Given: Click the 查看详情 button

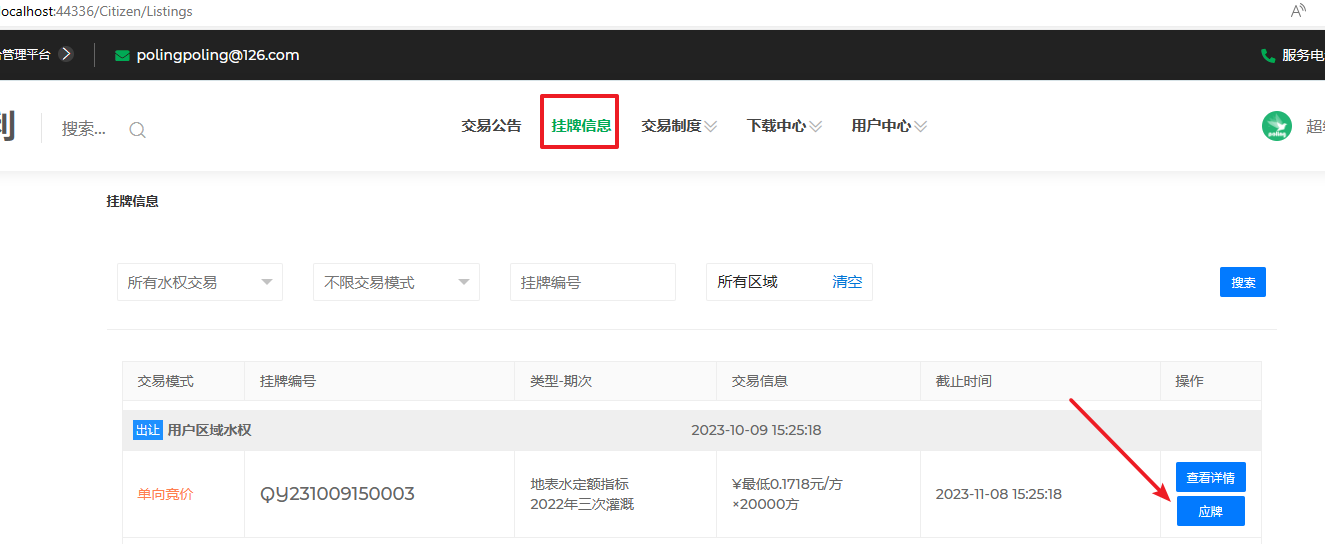Looking at the screenshot, I should click(x=1210, y=478).
